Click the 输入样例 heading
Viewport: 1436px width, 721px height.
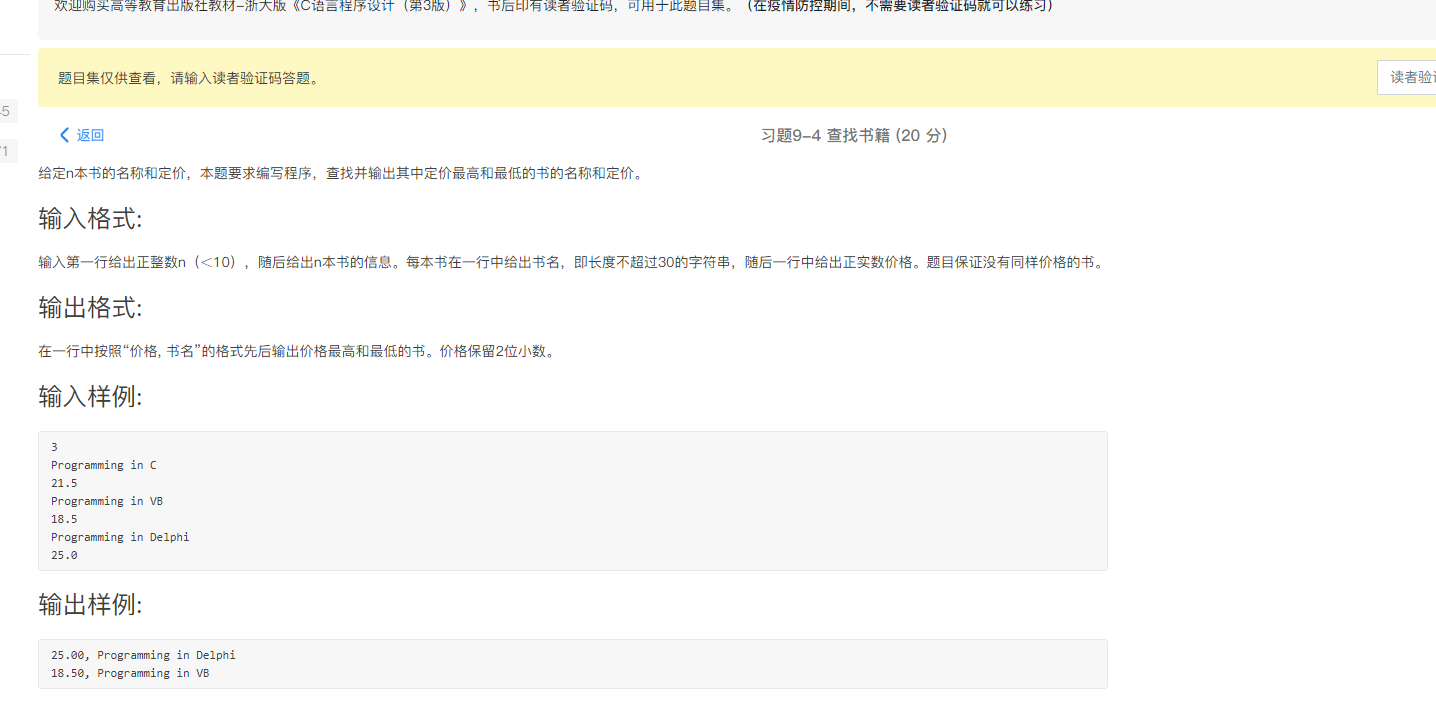90,397
